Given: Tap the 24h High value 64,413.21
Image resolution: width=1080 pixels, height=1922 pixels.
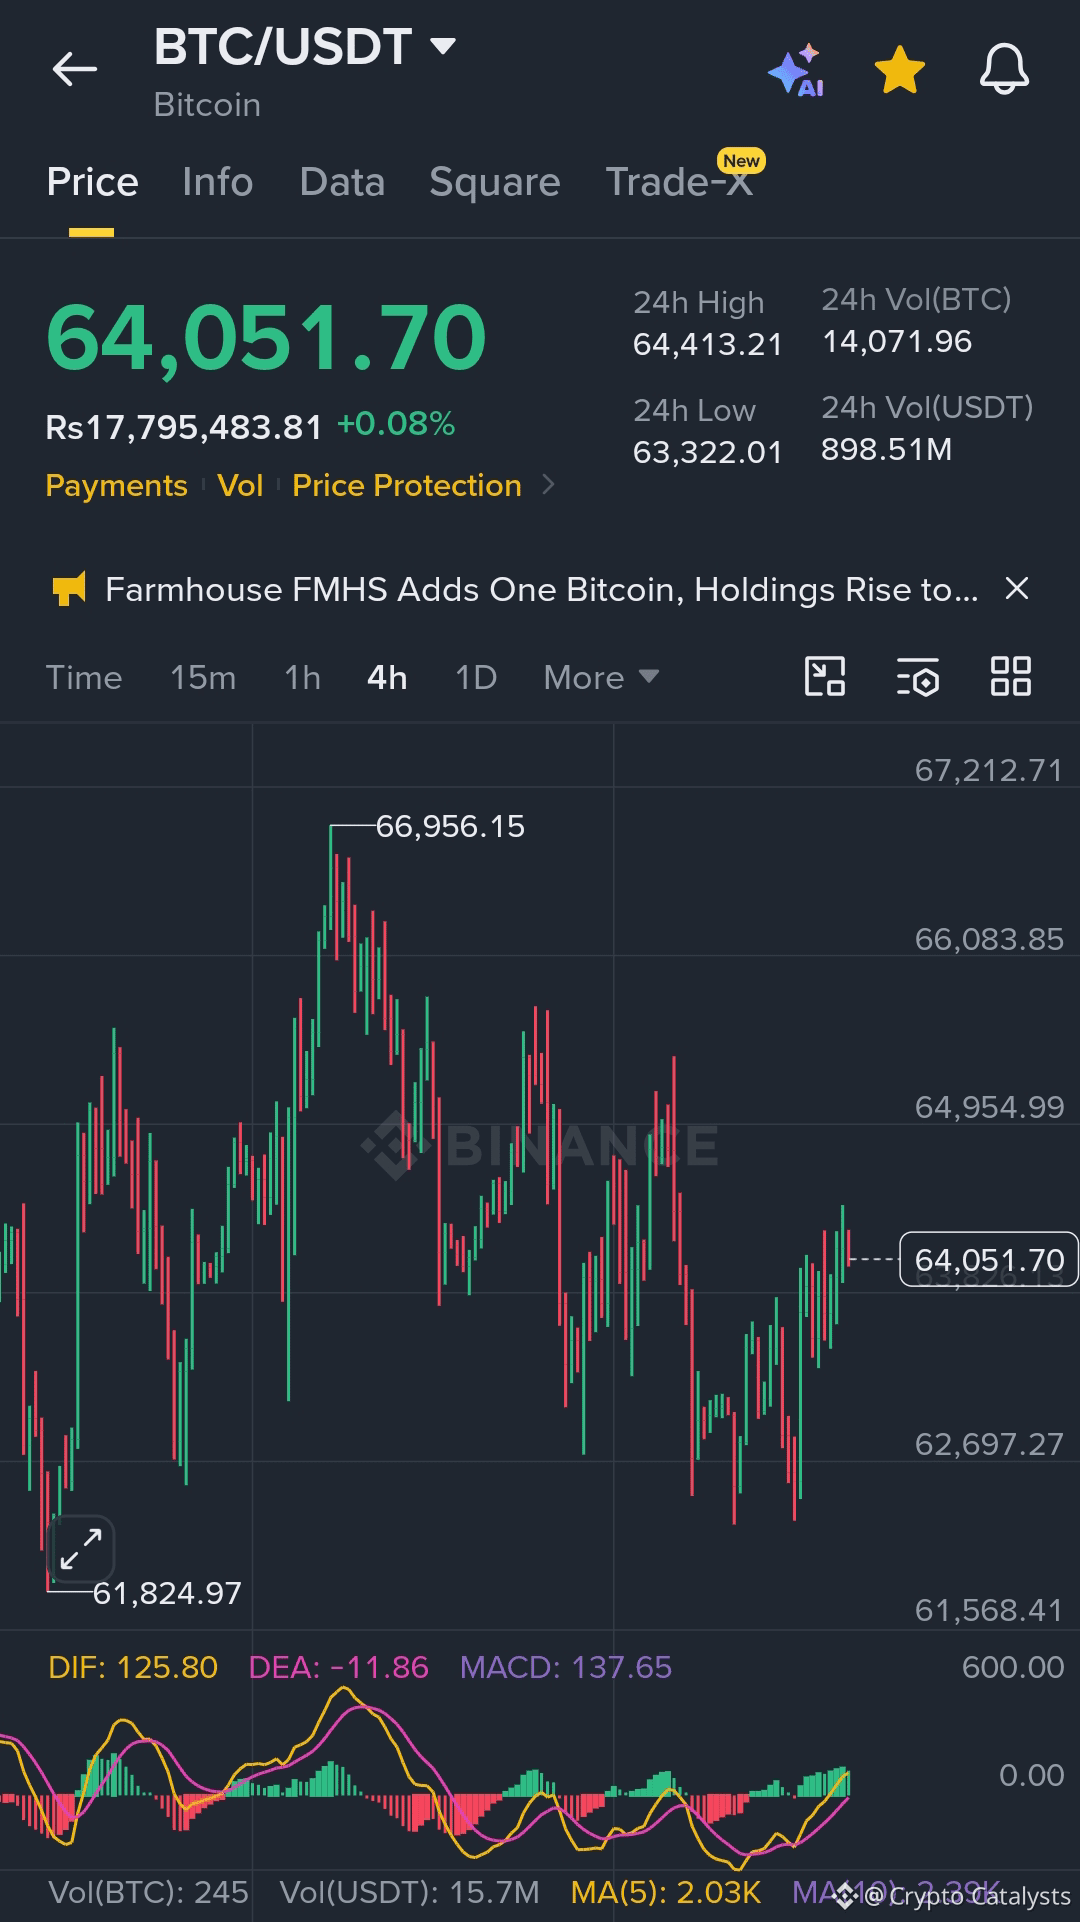Looking at the screenshot, I should click(x=707, y=345).
